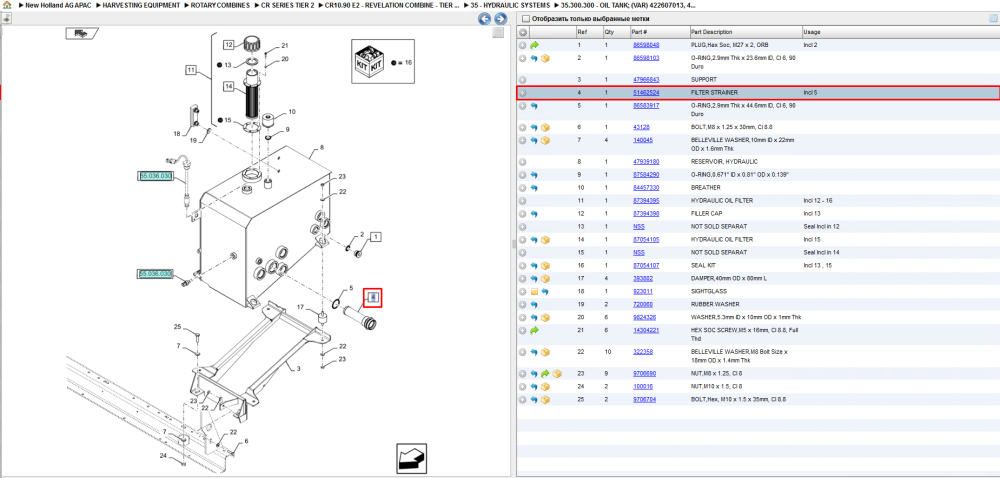Click the blue replace arrow in the Ref 5 row
The width and height of the screenshot is (1000, 478).
coord(534,106)
